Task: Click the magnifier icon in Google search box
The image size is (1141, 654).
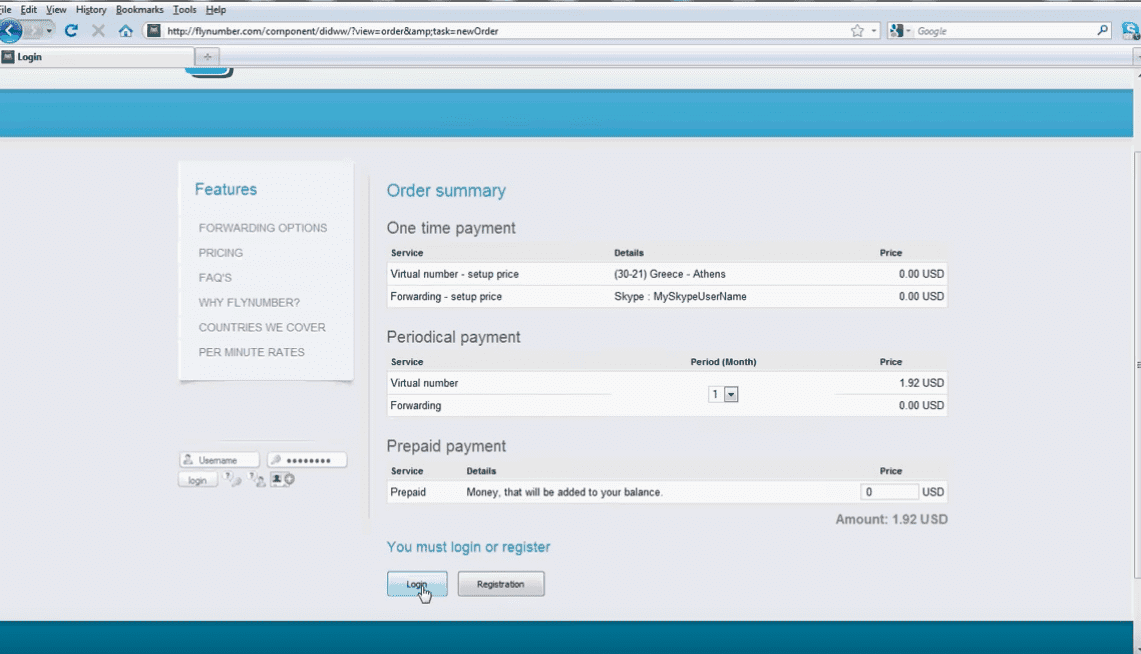Action: pyautogui.click(x=1103, y=31)
